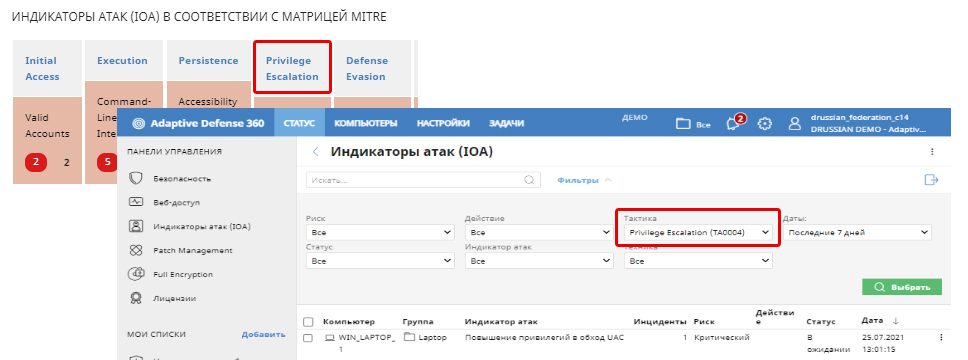Open the Defense Evasion MITRE tactic link
This screenshot has width=968, height=360.
tap(366, 69)
